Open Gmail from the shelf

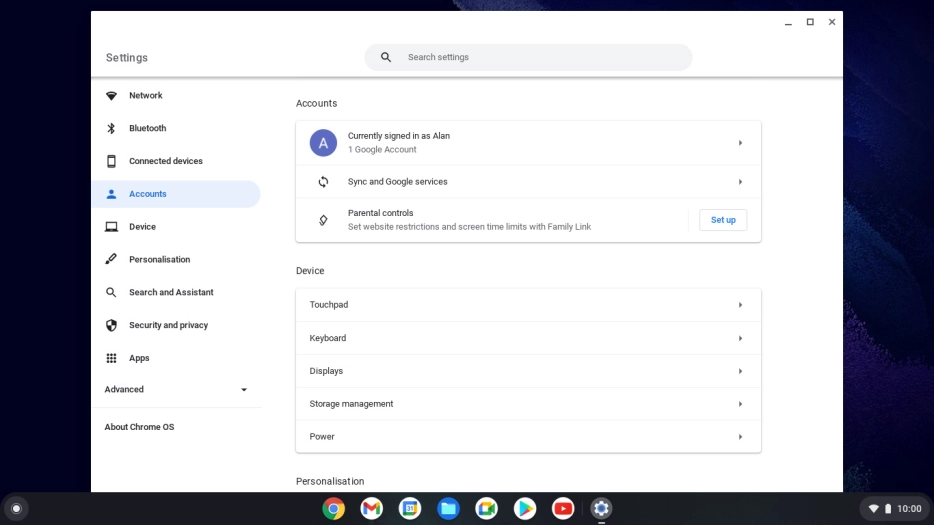coord(372,508)
